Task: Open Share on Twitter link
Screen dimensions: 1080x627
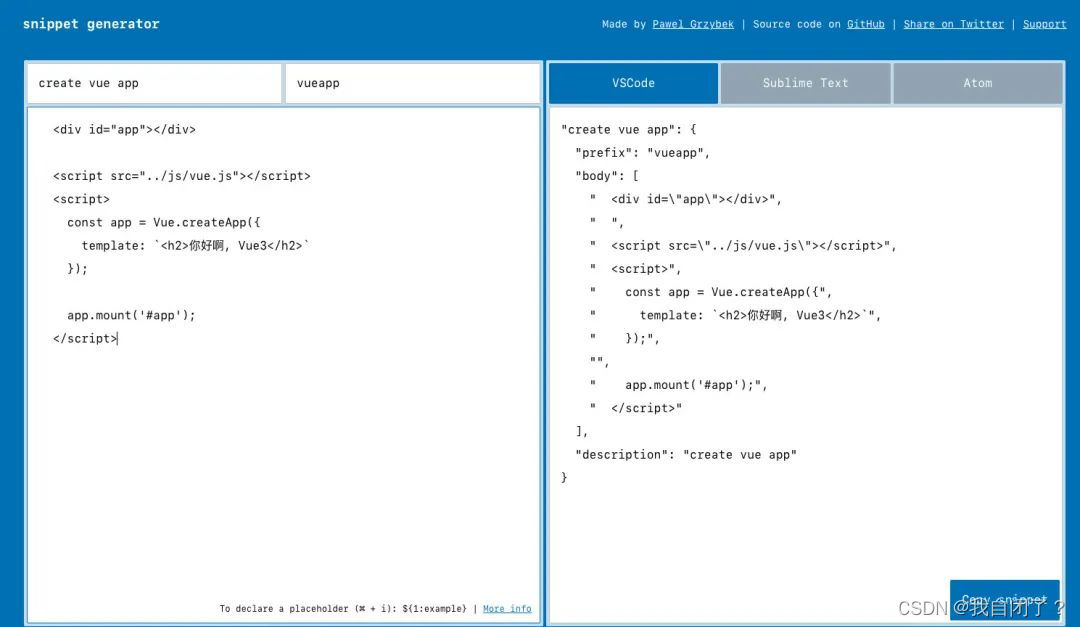Action: [x=953, y=24]
